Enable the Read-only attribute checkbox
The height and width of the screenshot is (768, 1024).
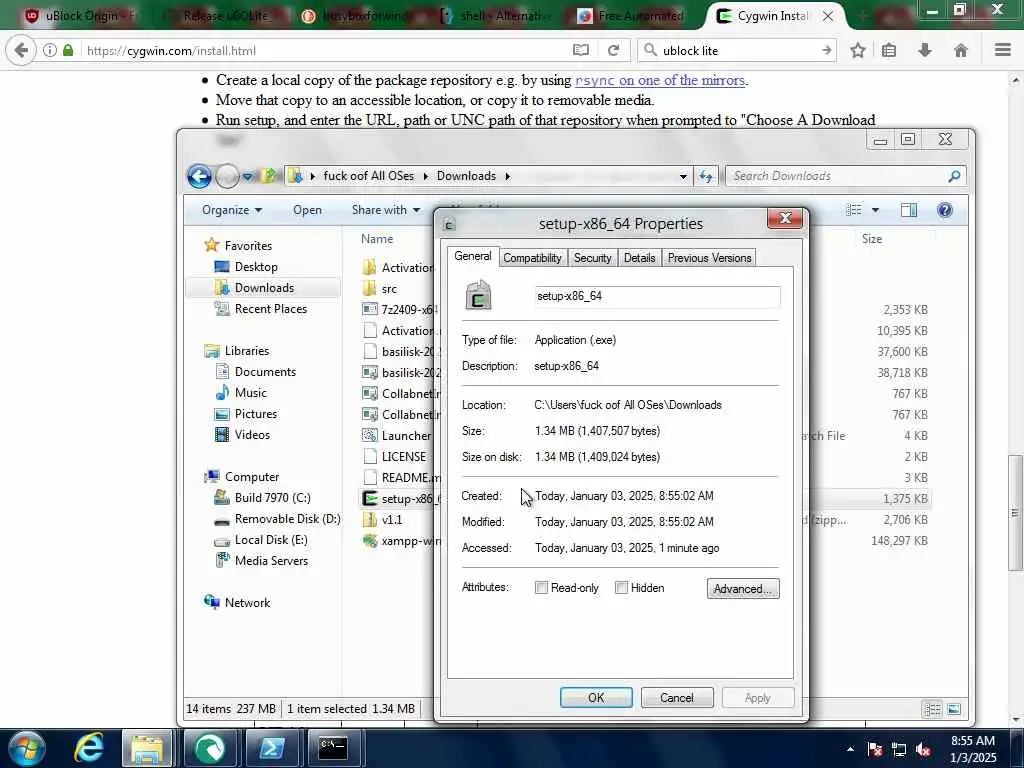click(x=541, y=588)
